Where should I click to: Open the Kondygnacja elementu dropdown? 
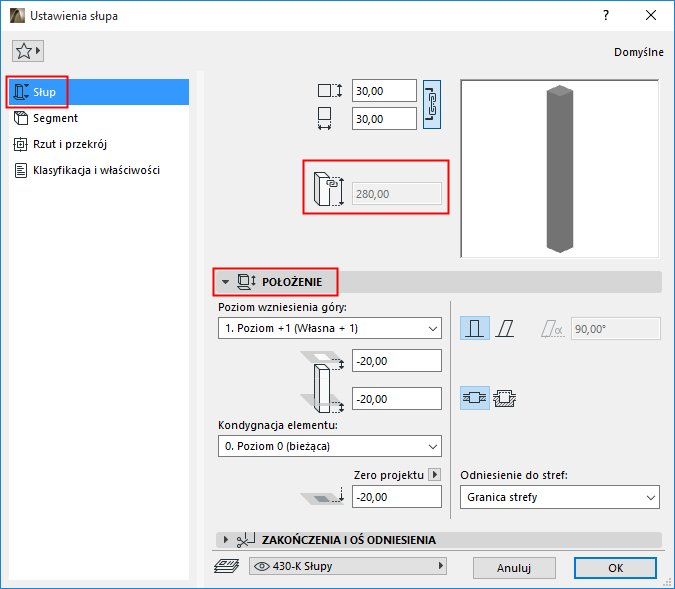click(330, 446)
